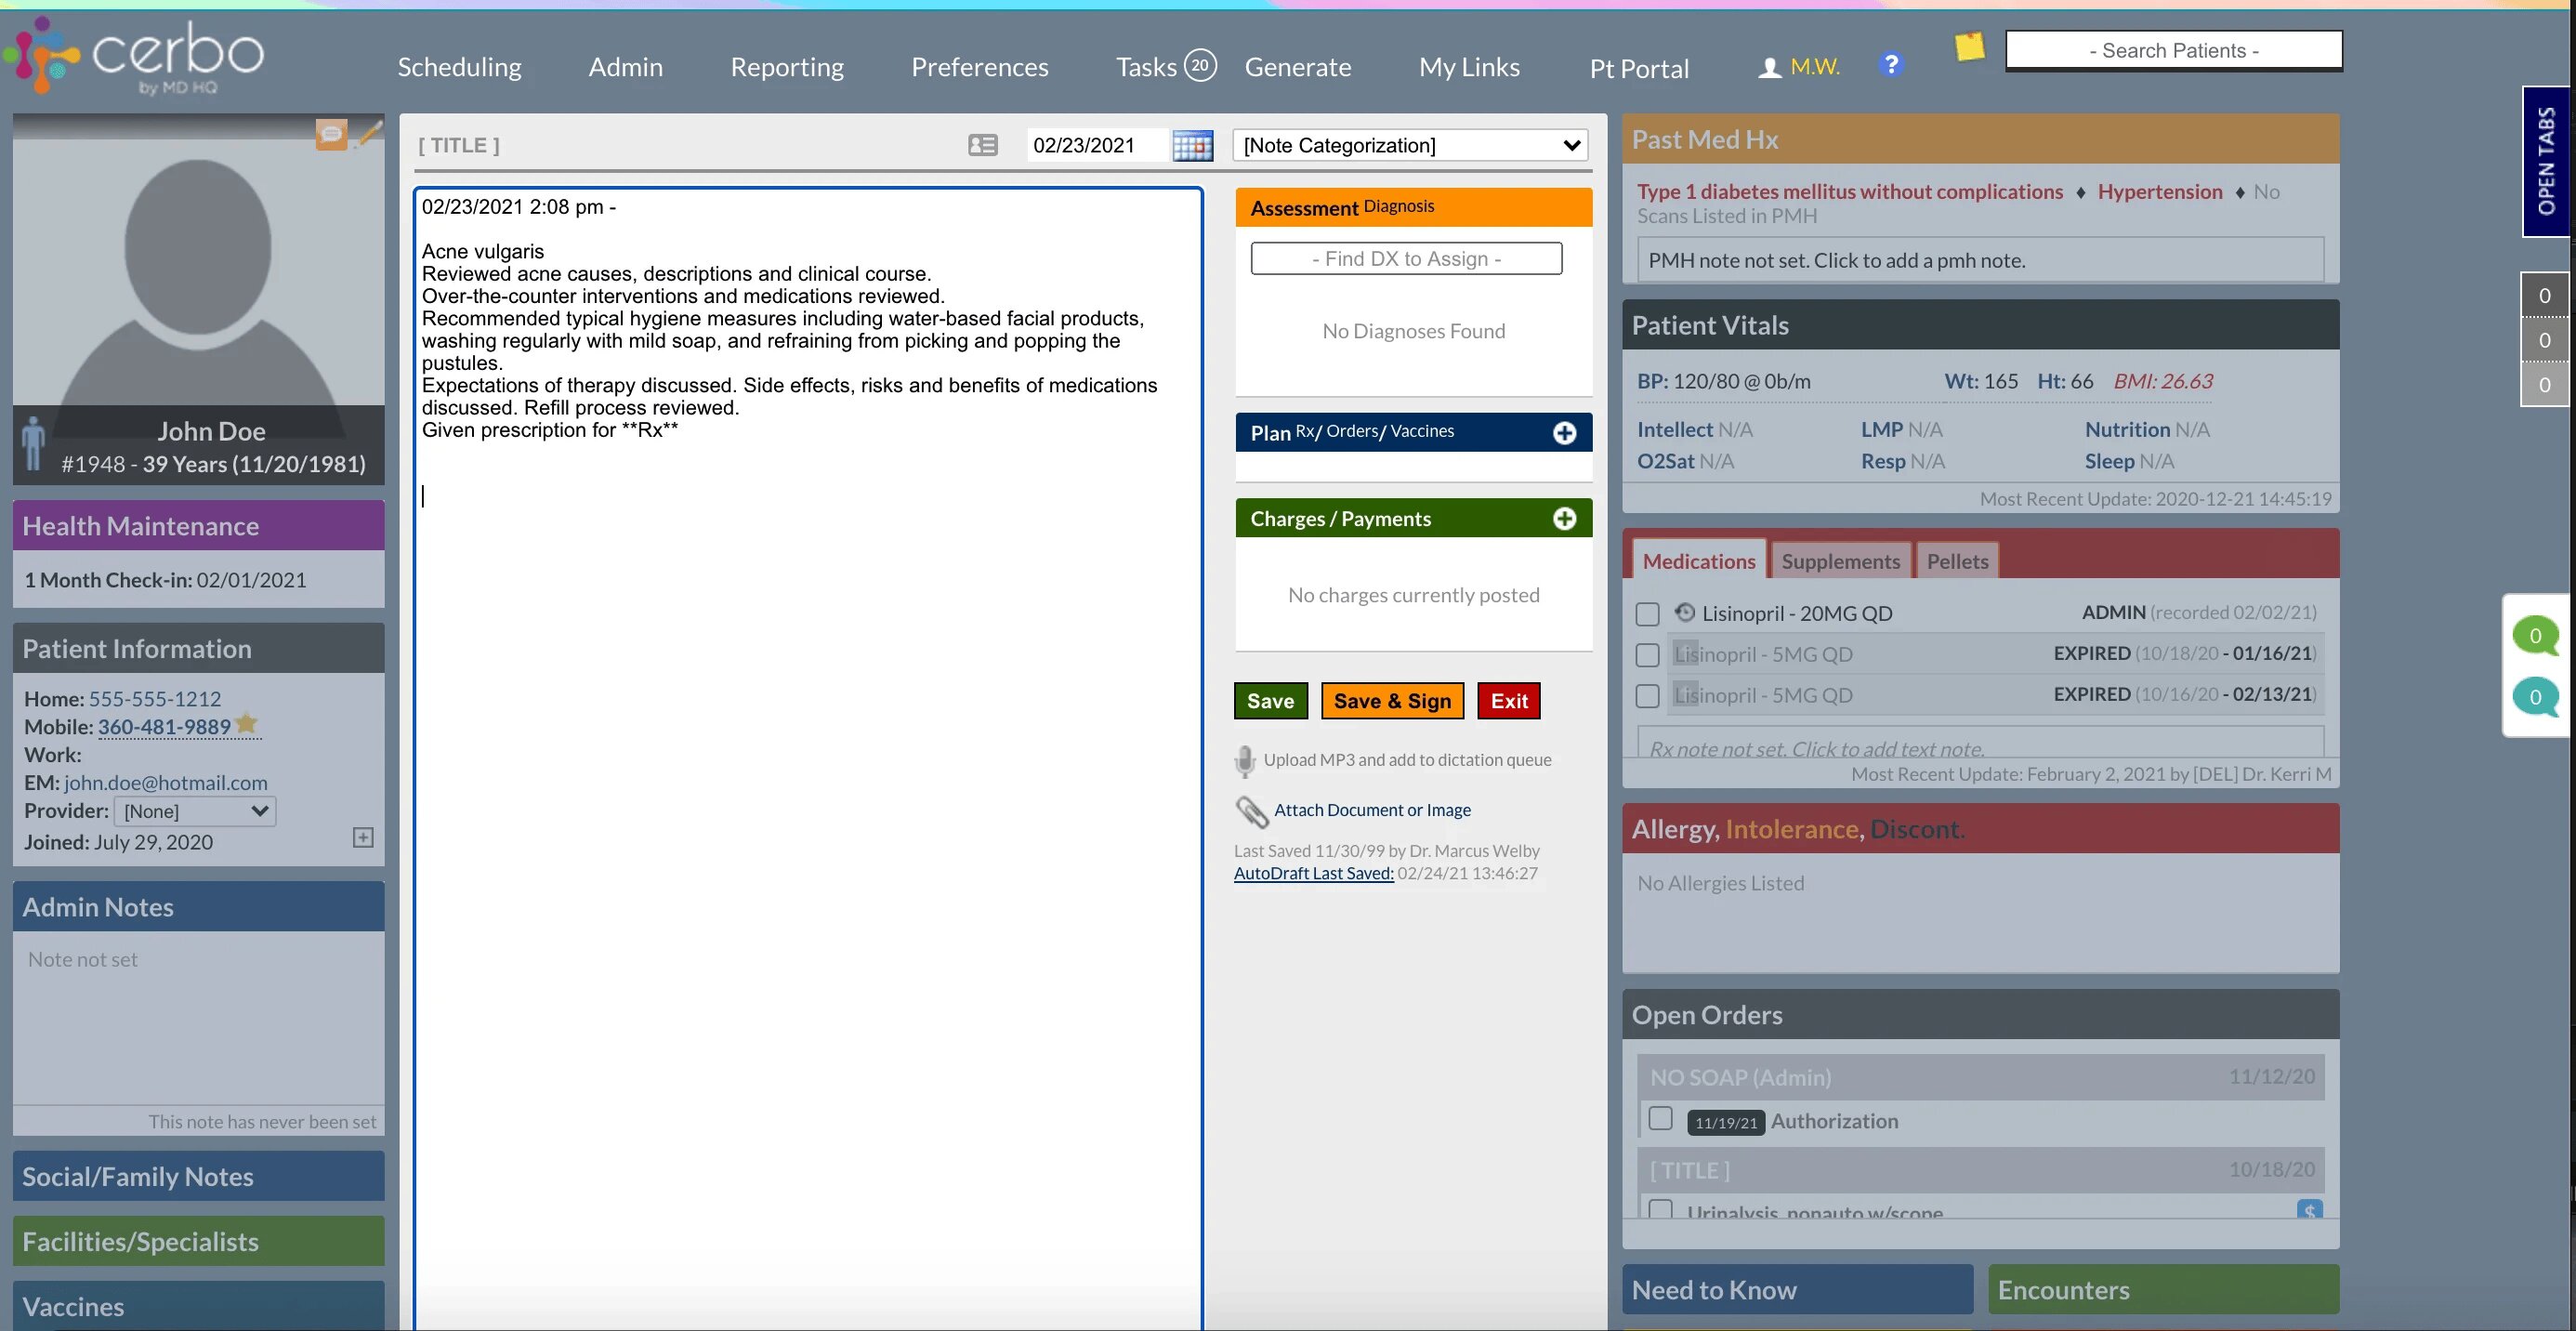Screen dimensions: 2576x1331
Task: Click the plus icon on Charges / Payments
Action: 1564,519
